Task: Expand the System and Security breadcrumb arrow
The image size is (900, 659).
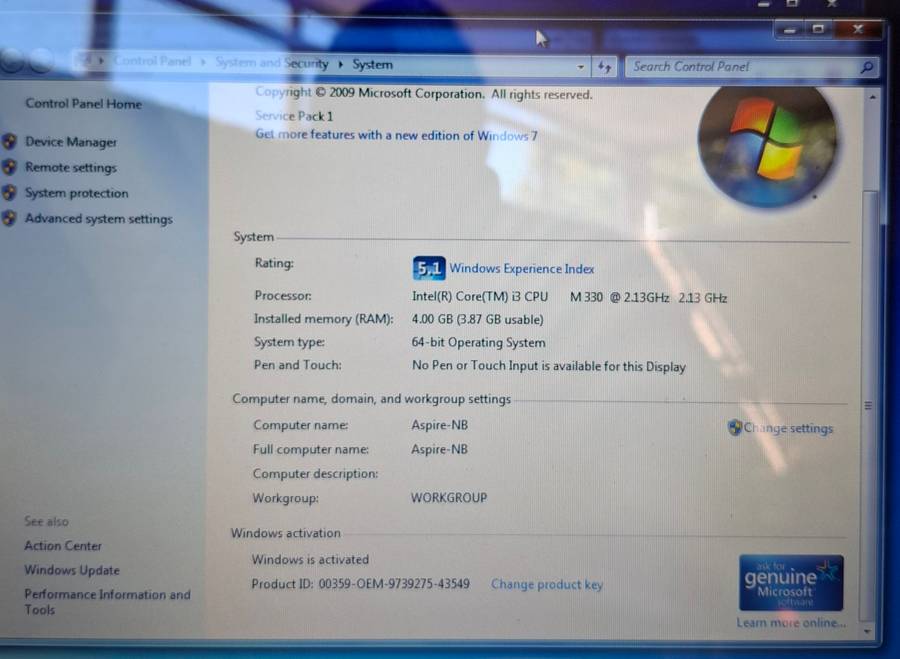Action: tap(340, 64)
